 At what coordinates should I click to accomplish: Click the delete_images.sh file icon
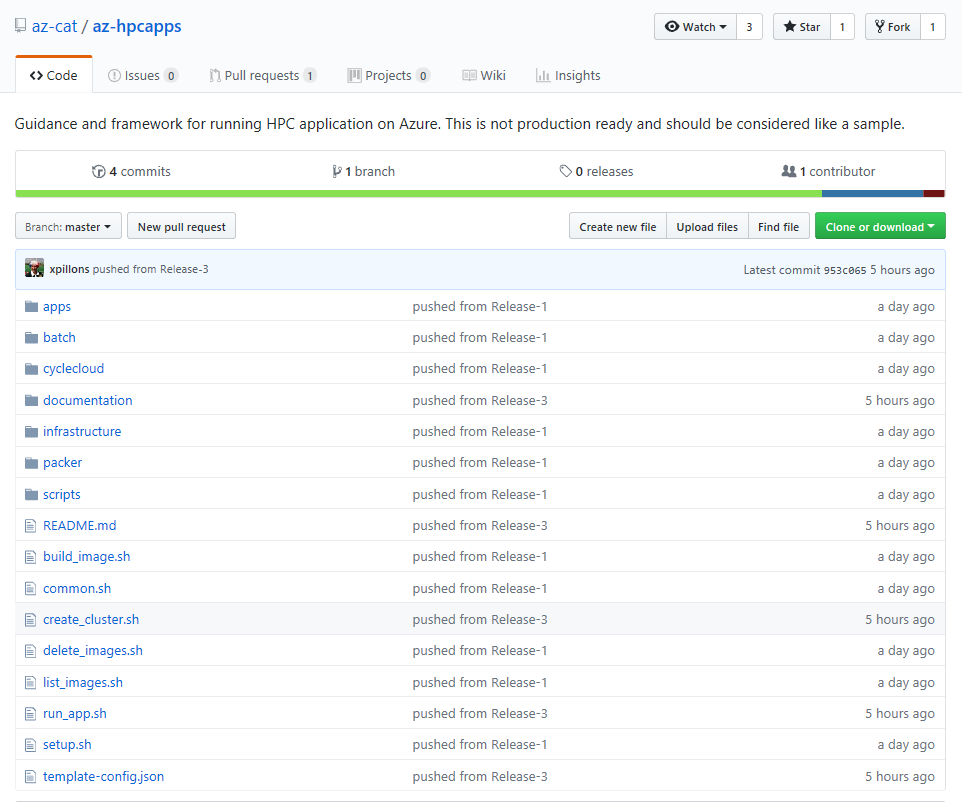click(31, 651)
